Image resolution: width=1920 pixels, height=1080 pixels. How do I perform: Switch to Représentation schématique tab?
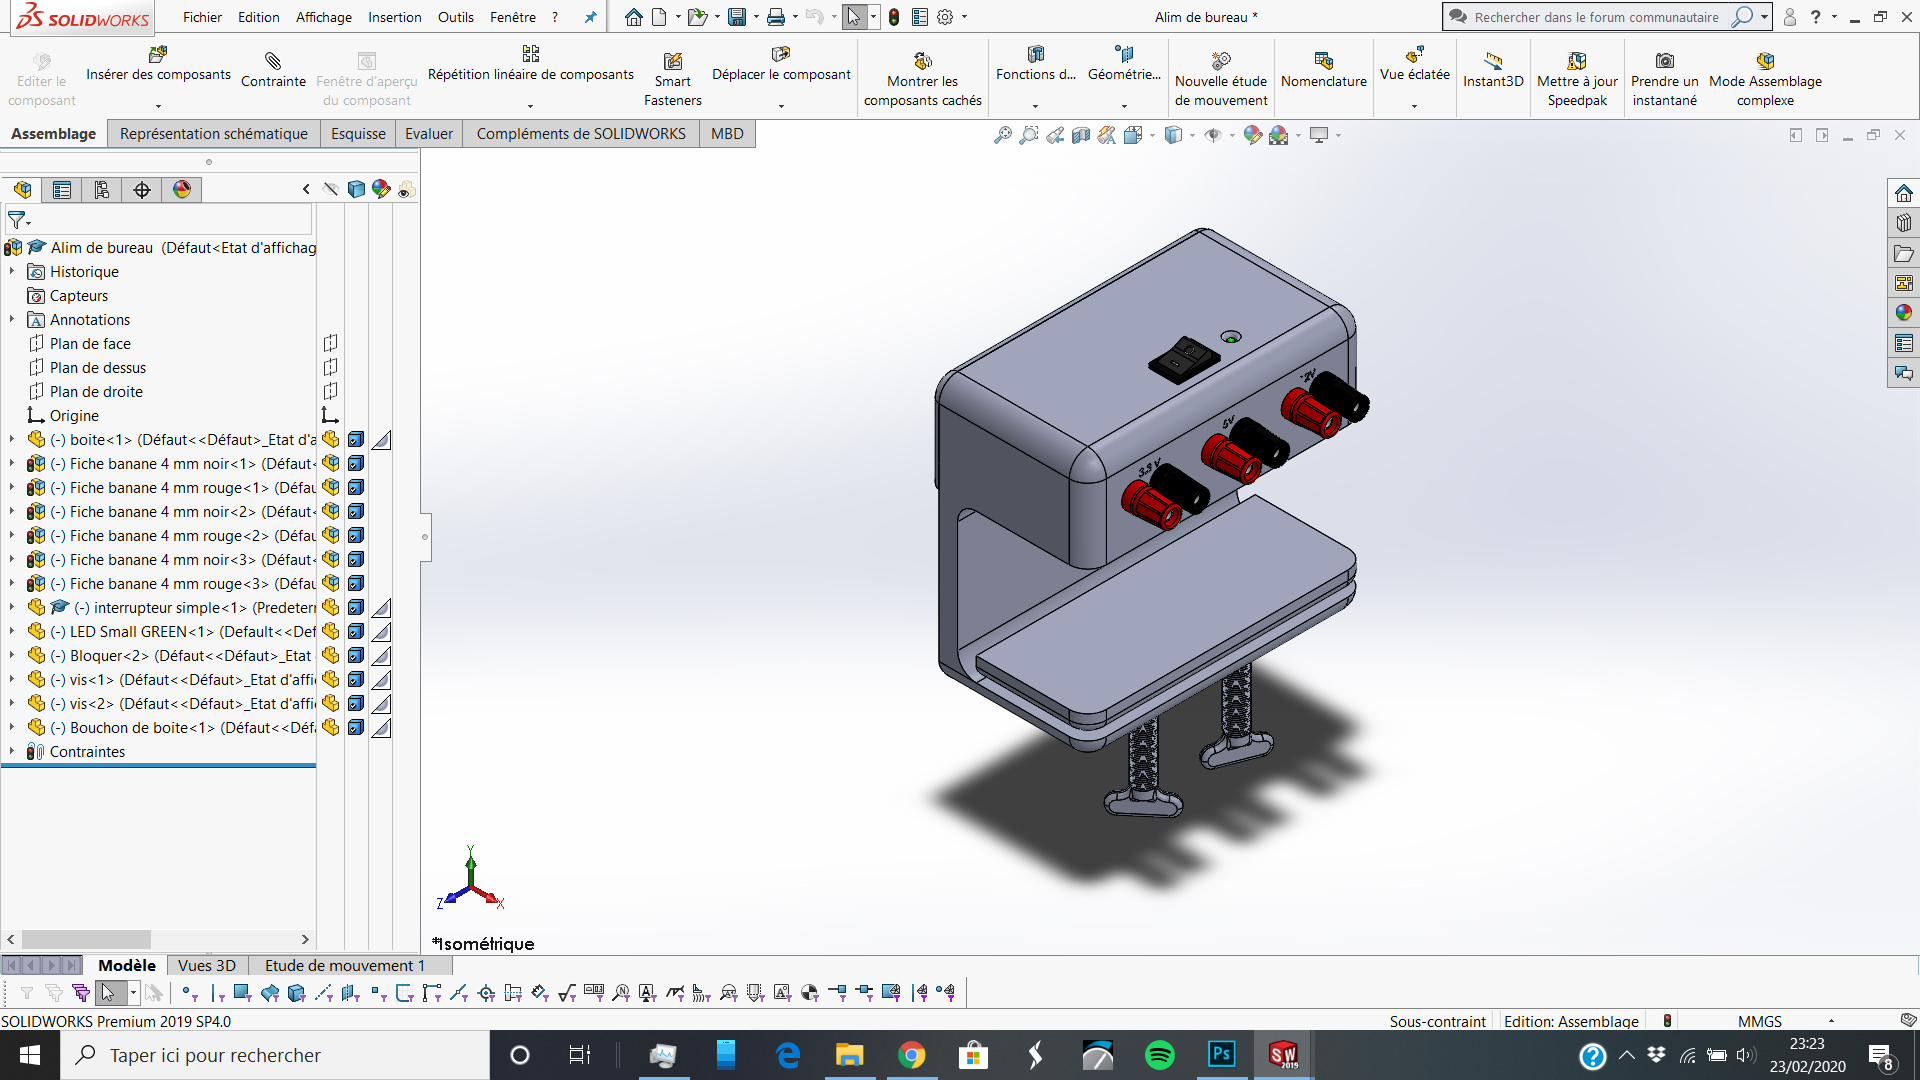pos(214,134)
